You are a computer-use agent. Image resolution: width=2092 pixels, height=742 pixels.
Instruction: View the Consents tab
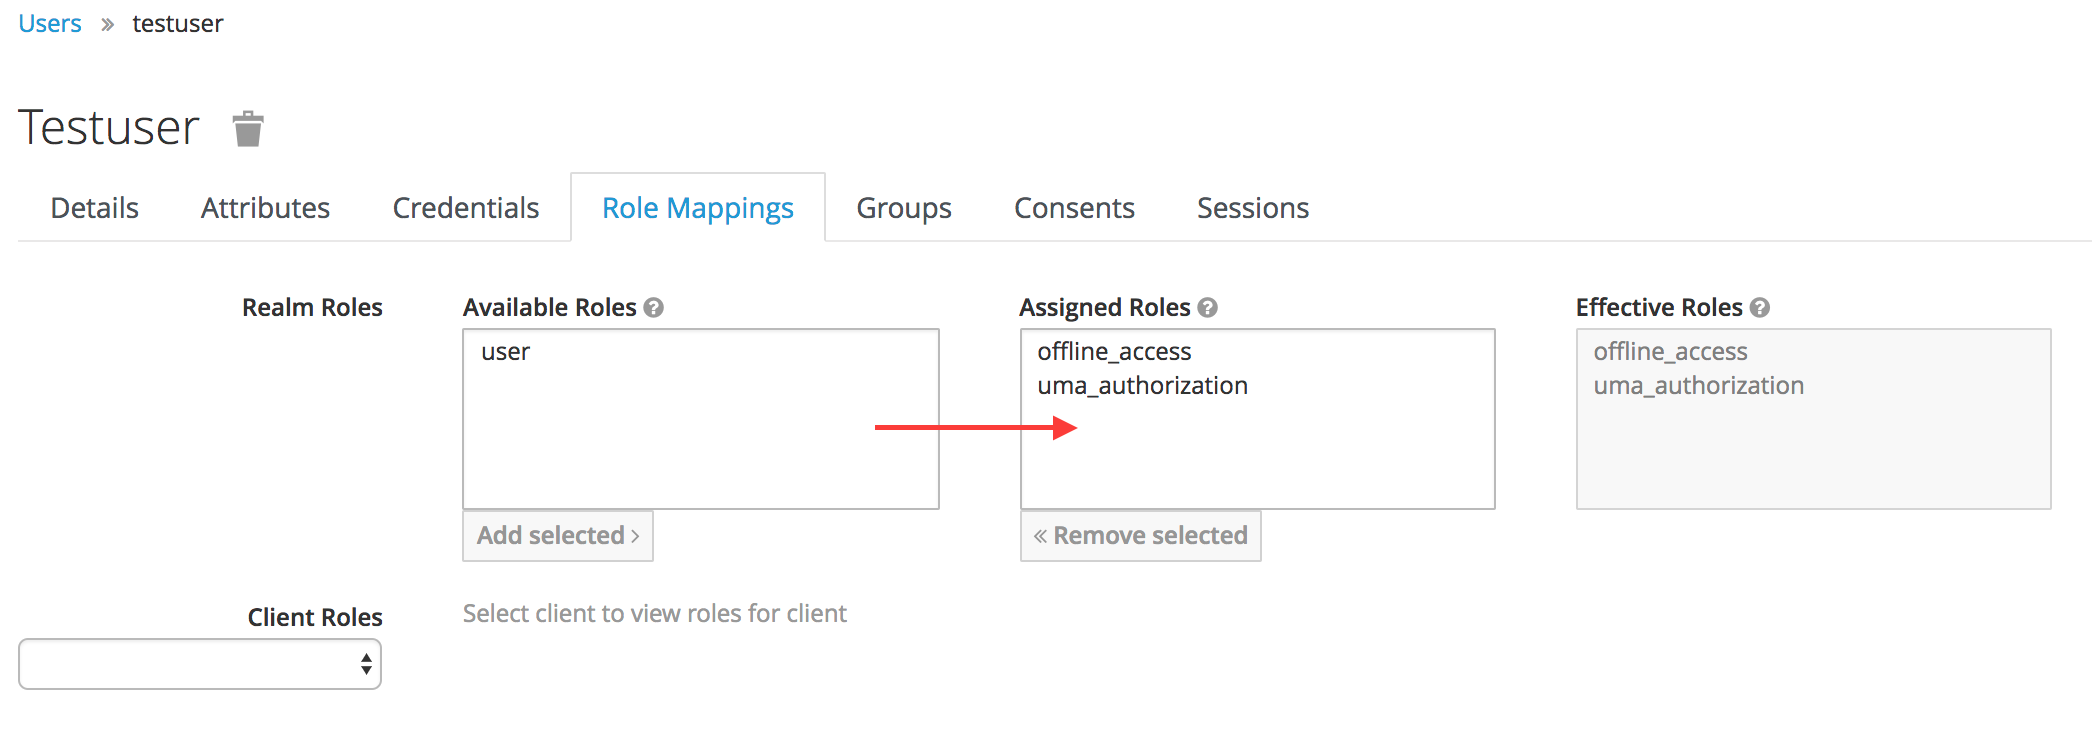click(x=1074, y=208)
